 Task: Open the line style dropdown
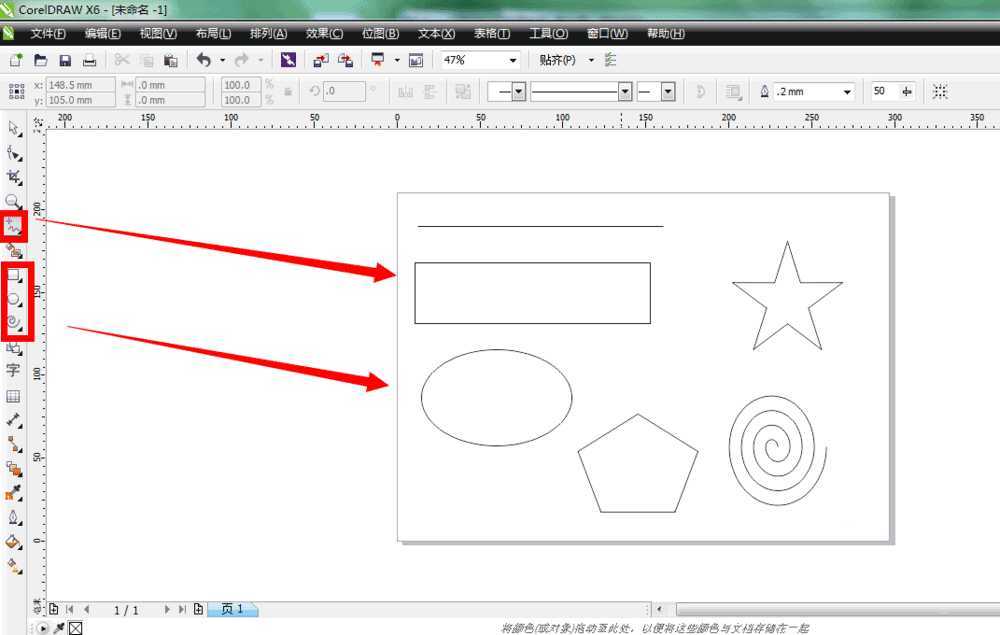(625, 92)
